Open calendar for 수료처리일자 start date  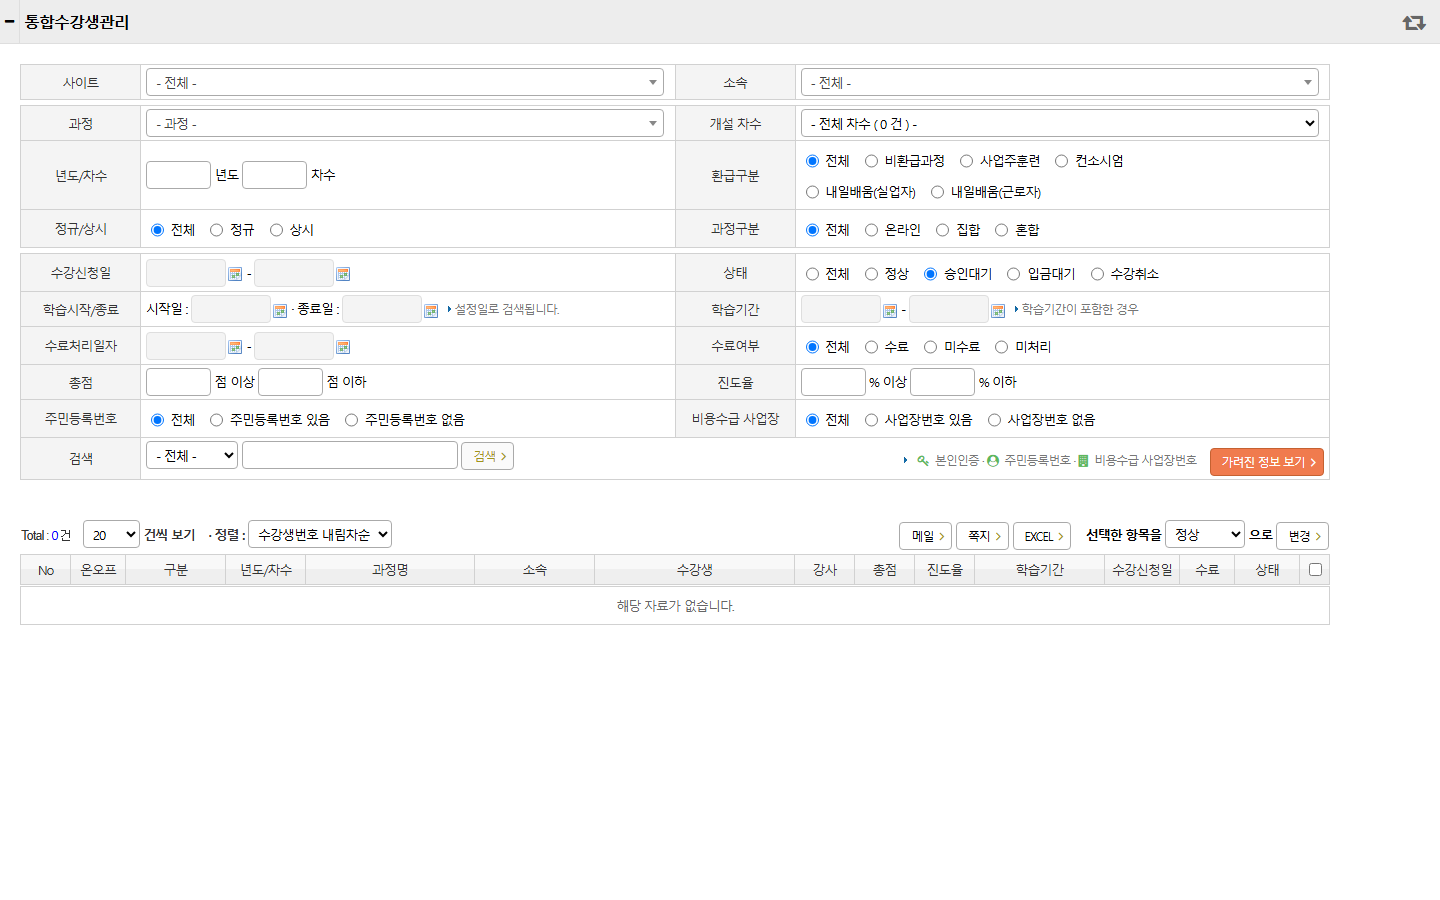pyautogui.click(x=235, y=347)
